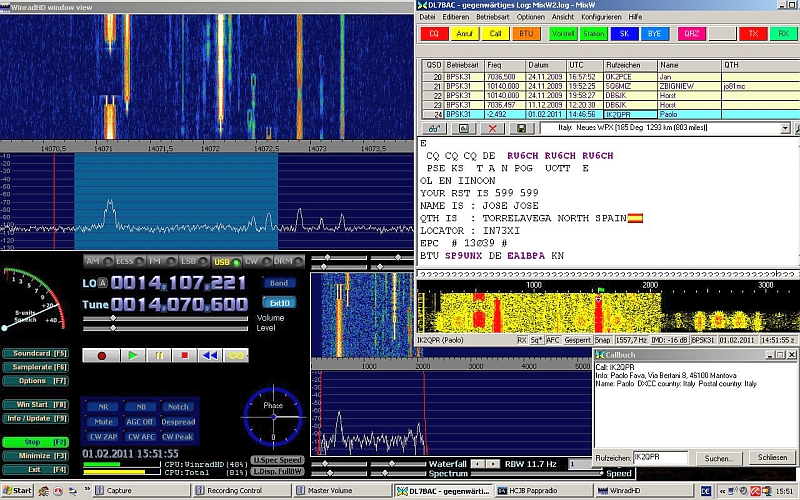Open the Datei menu in MixW

[427, 17]
